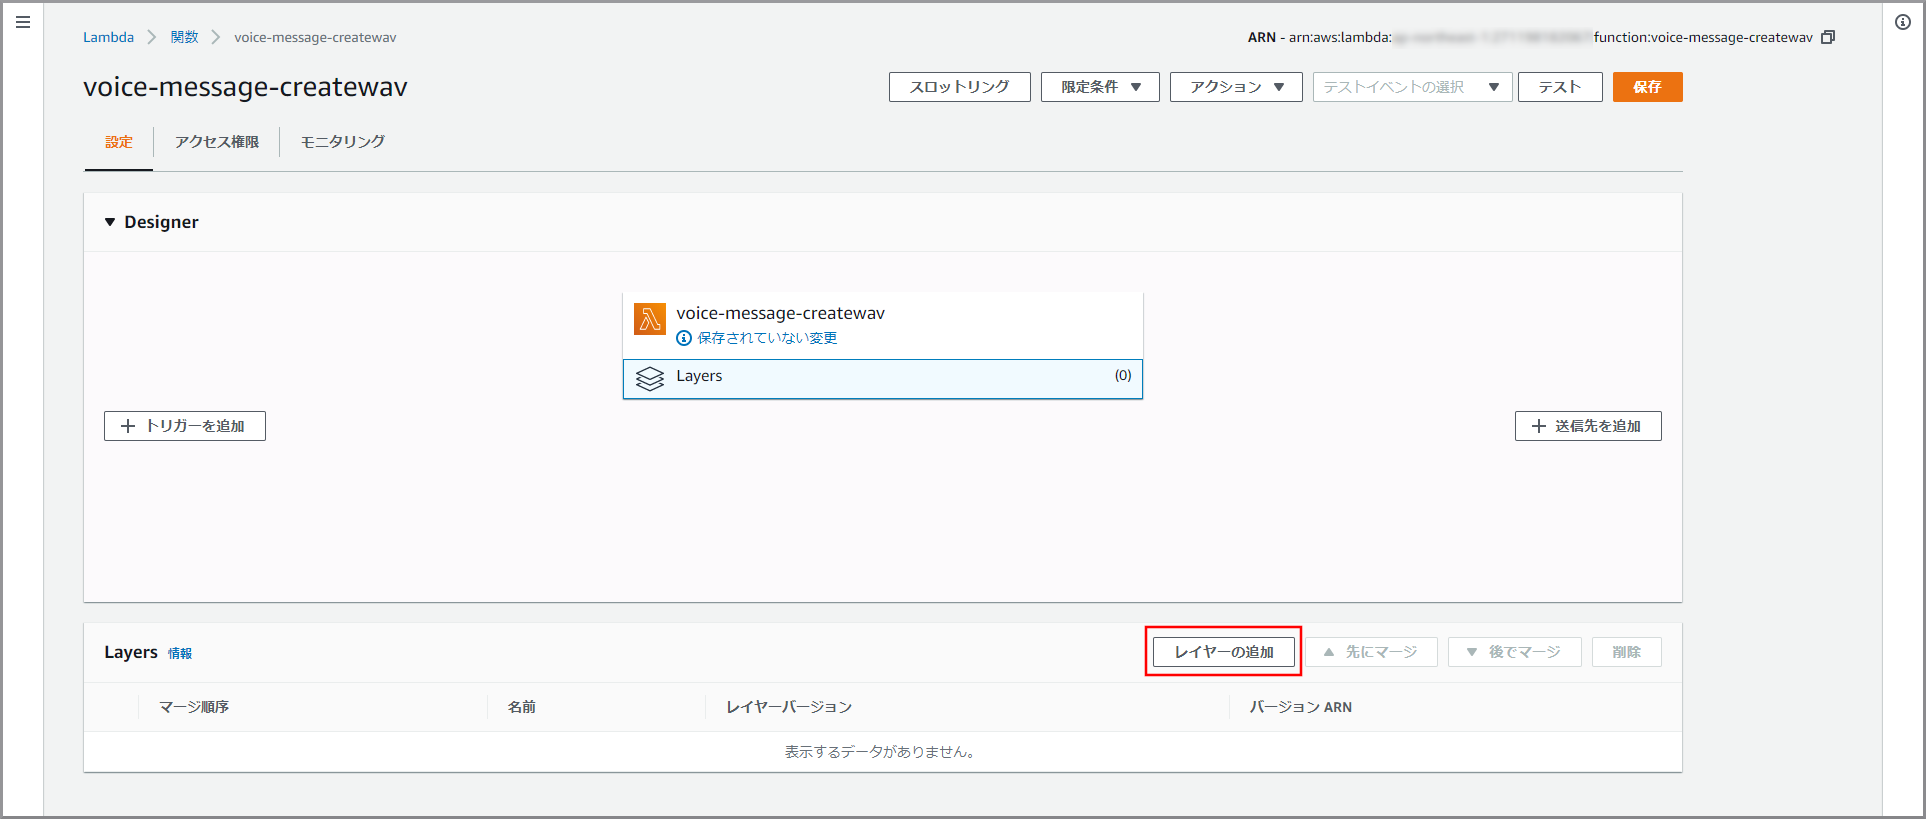The image size is (1926, 819).
Task: Switch to the 設定 tab
Action: point(119,142)
